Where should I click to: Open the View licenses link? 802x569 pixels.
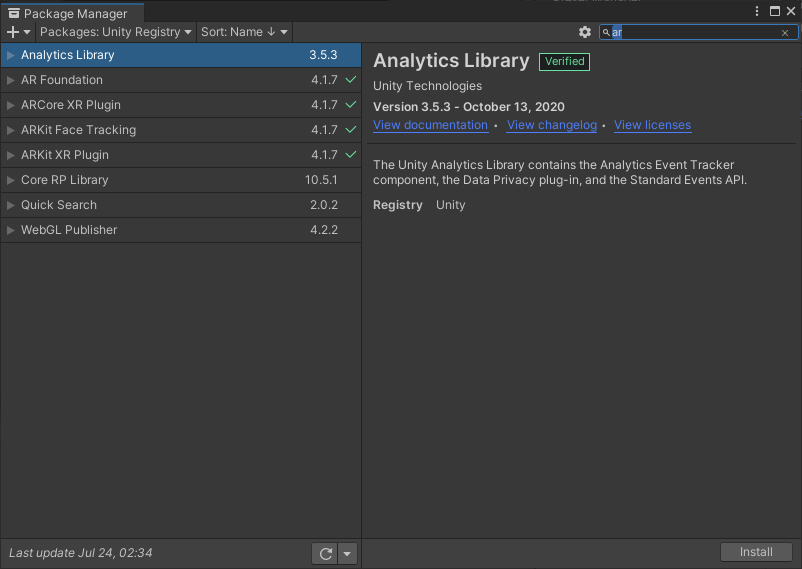(x=652, y=125)
